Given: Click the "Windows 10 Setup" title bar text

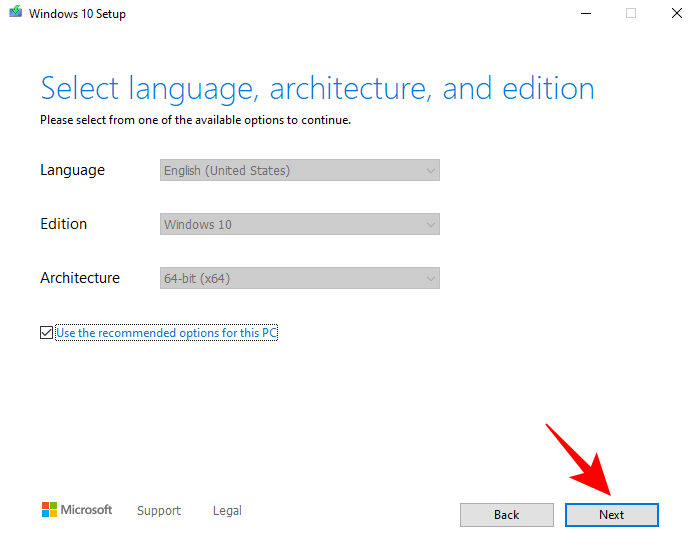Looking at the screenshot, I should pyautogui.click(x=78, y=14).
